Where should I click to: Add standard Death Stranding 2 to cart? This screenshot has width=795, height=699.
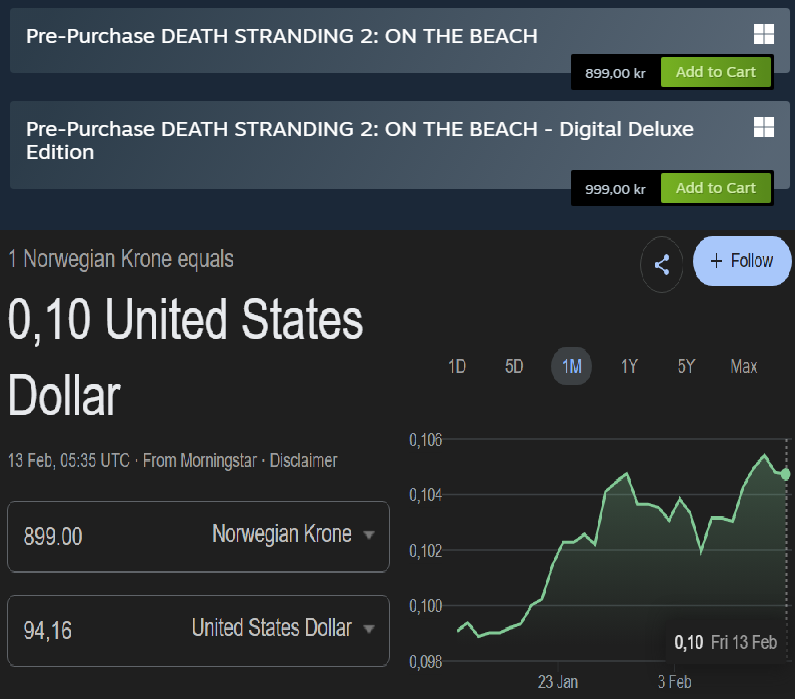pos(715,72)
